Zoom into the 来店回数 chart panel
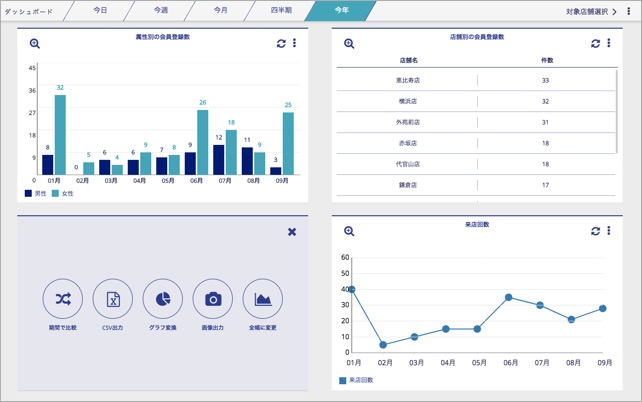 click(349, 231)
